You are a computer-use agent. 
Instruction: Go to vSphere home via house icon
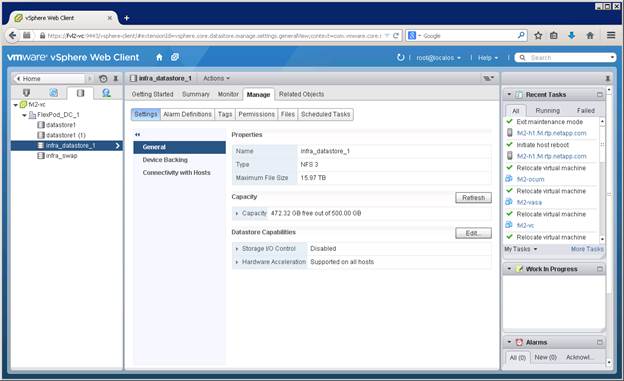pyautogui.click(x=159, y=57)
